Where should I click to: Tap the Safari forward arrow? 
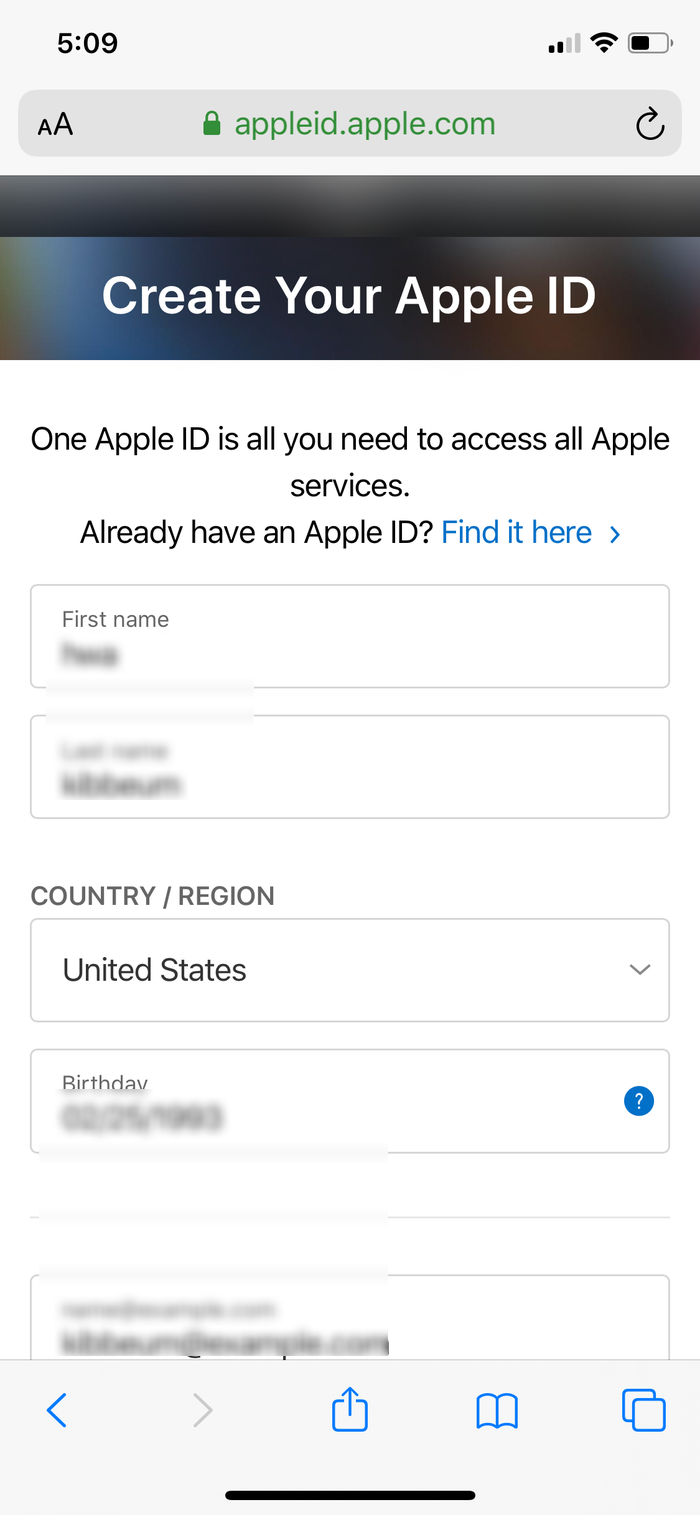point(203,1410)
